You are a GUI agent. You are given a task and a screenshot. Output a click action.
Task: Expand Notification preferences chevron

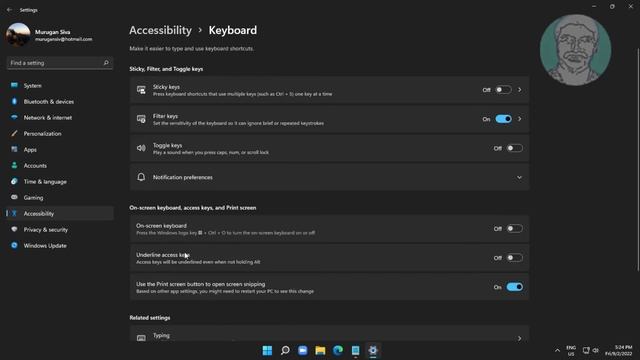click(x=519, y=178)
